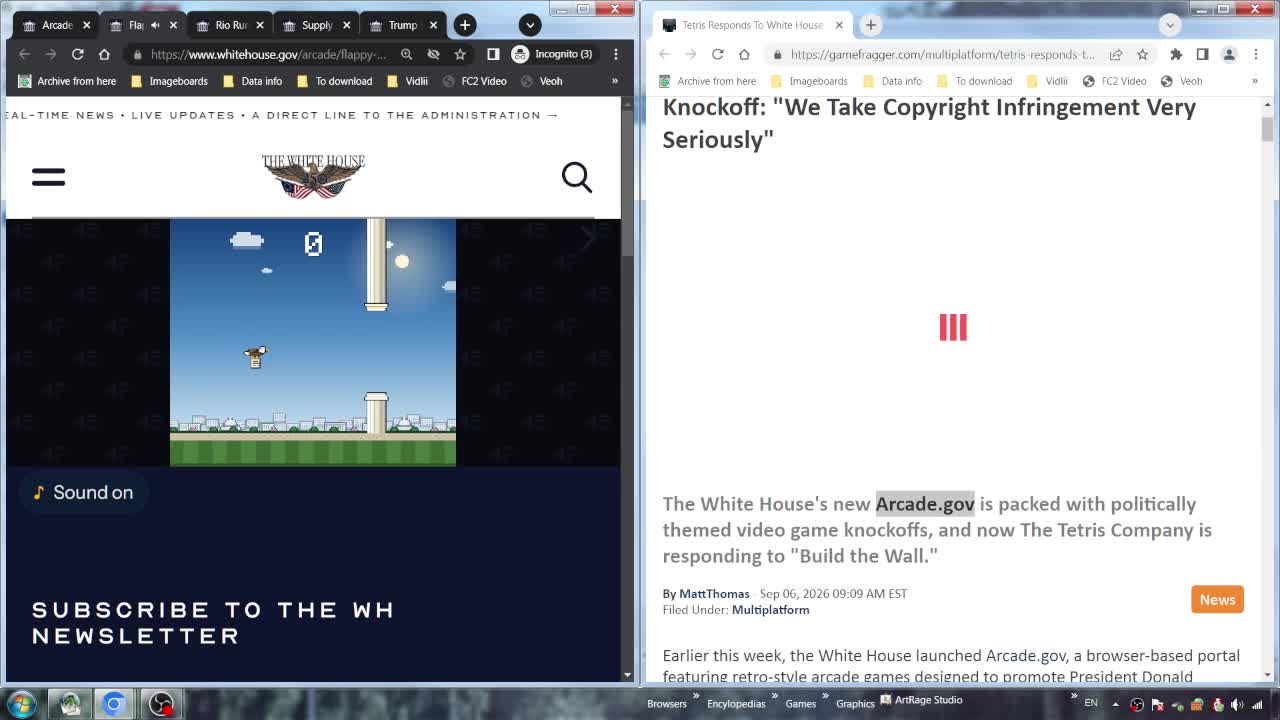Bookmark the gamefragger page with star

pos(1143,54)
